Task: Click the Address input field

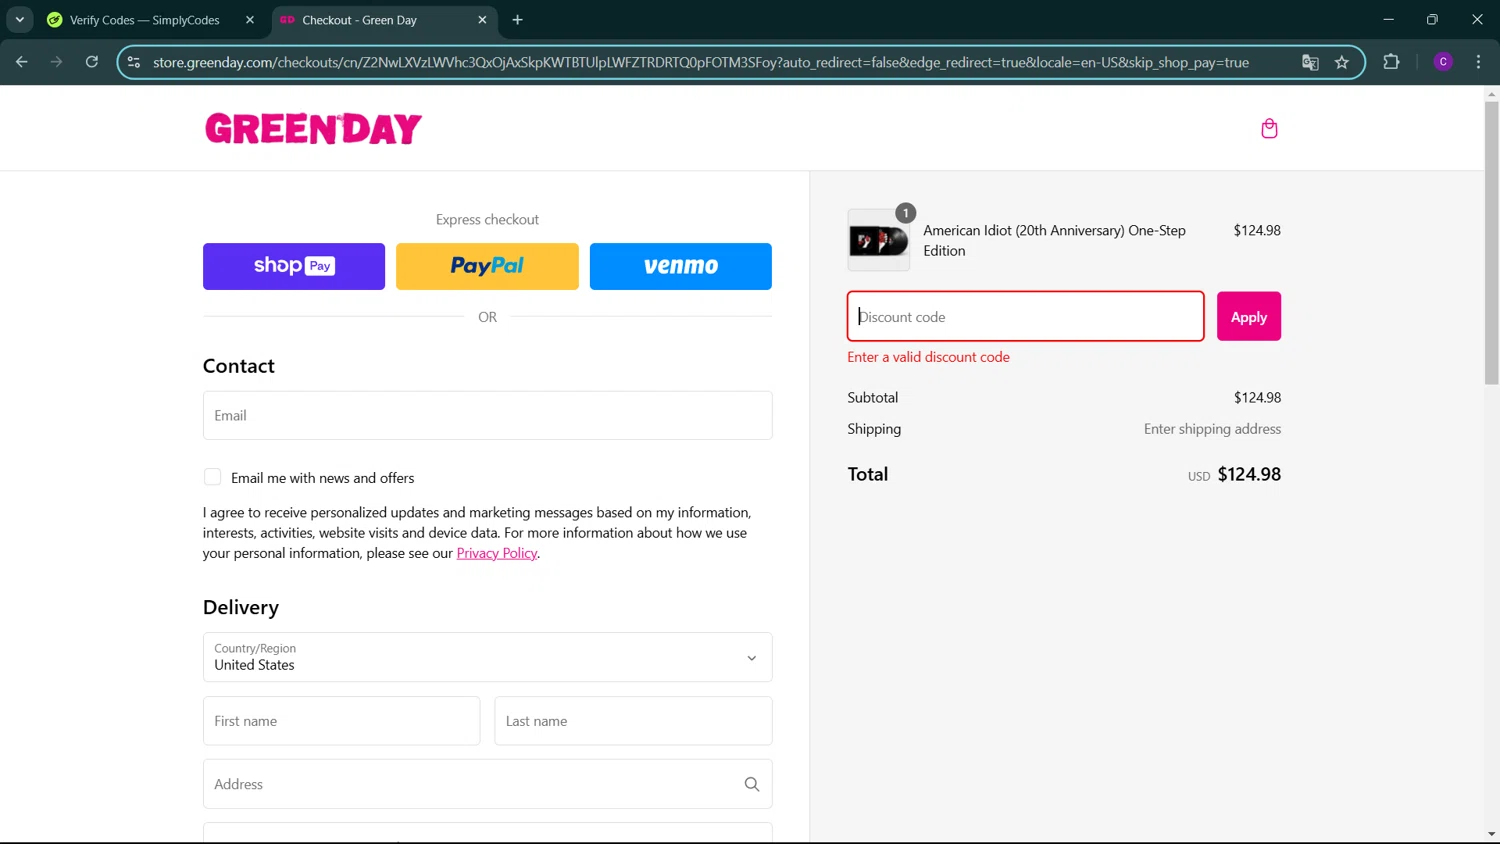Action: pos(487,784)
